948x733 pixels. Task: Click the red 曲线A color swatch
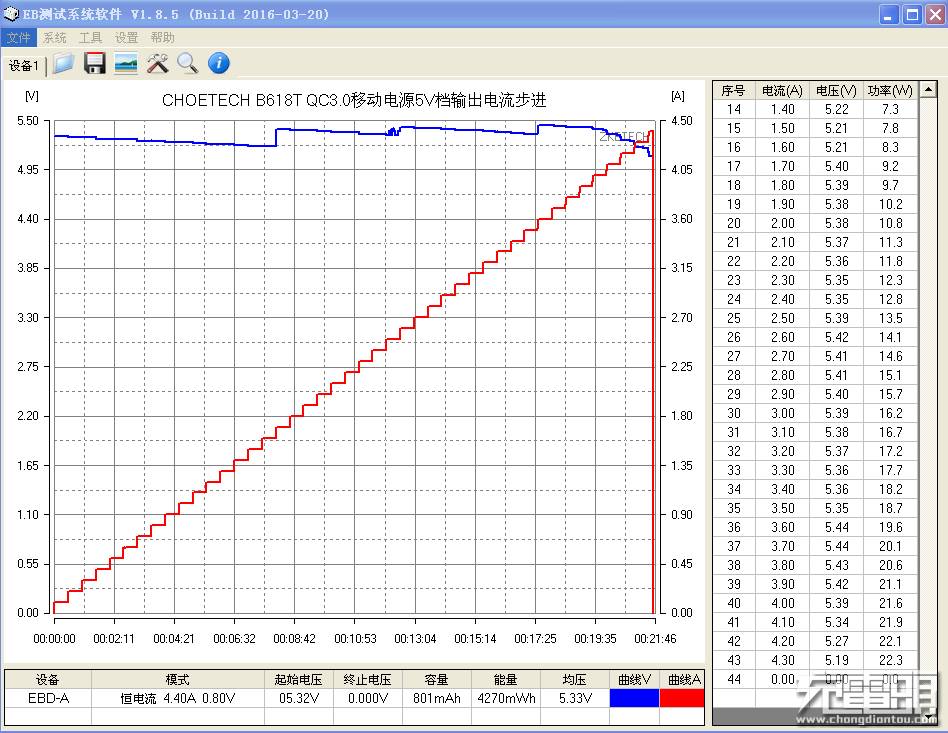click(x=682, y=698)
